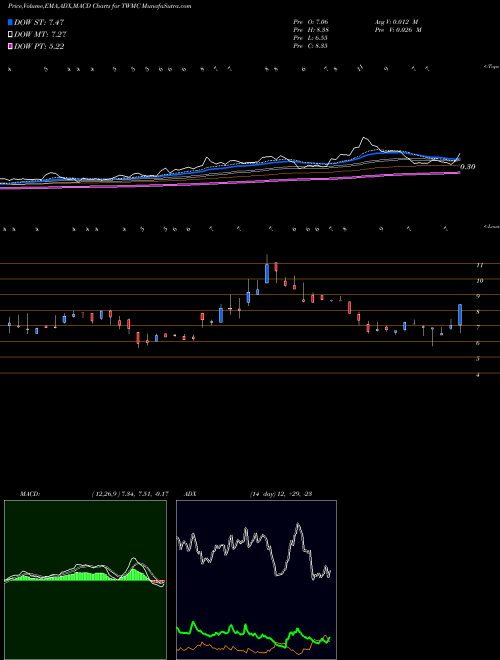Click the price axis label 7
Viewport: 500px width, 660px height.
point(478,327)
